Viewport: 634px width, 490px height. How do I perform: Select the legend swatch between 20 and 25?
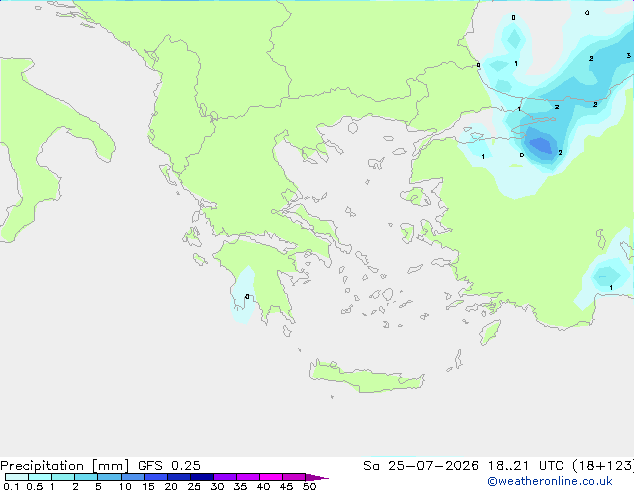179,477
